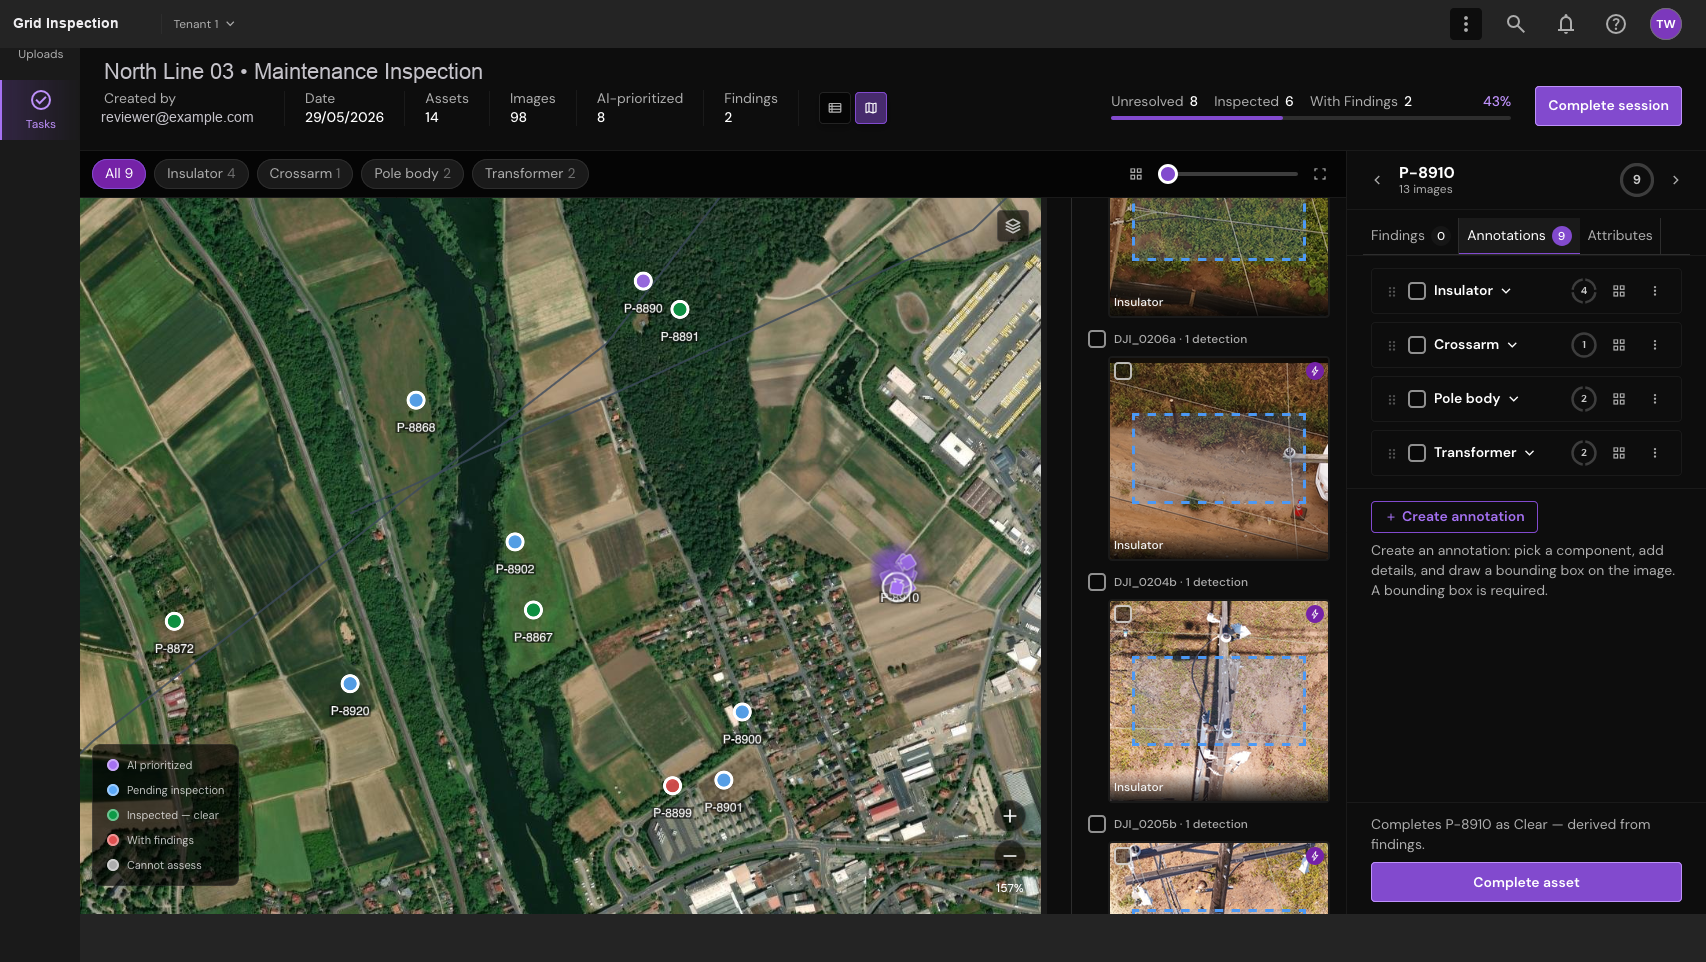Go to previous asset arrow
The image size is (1706, 962).
pyautogui.click(x=1377, y=180)
